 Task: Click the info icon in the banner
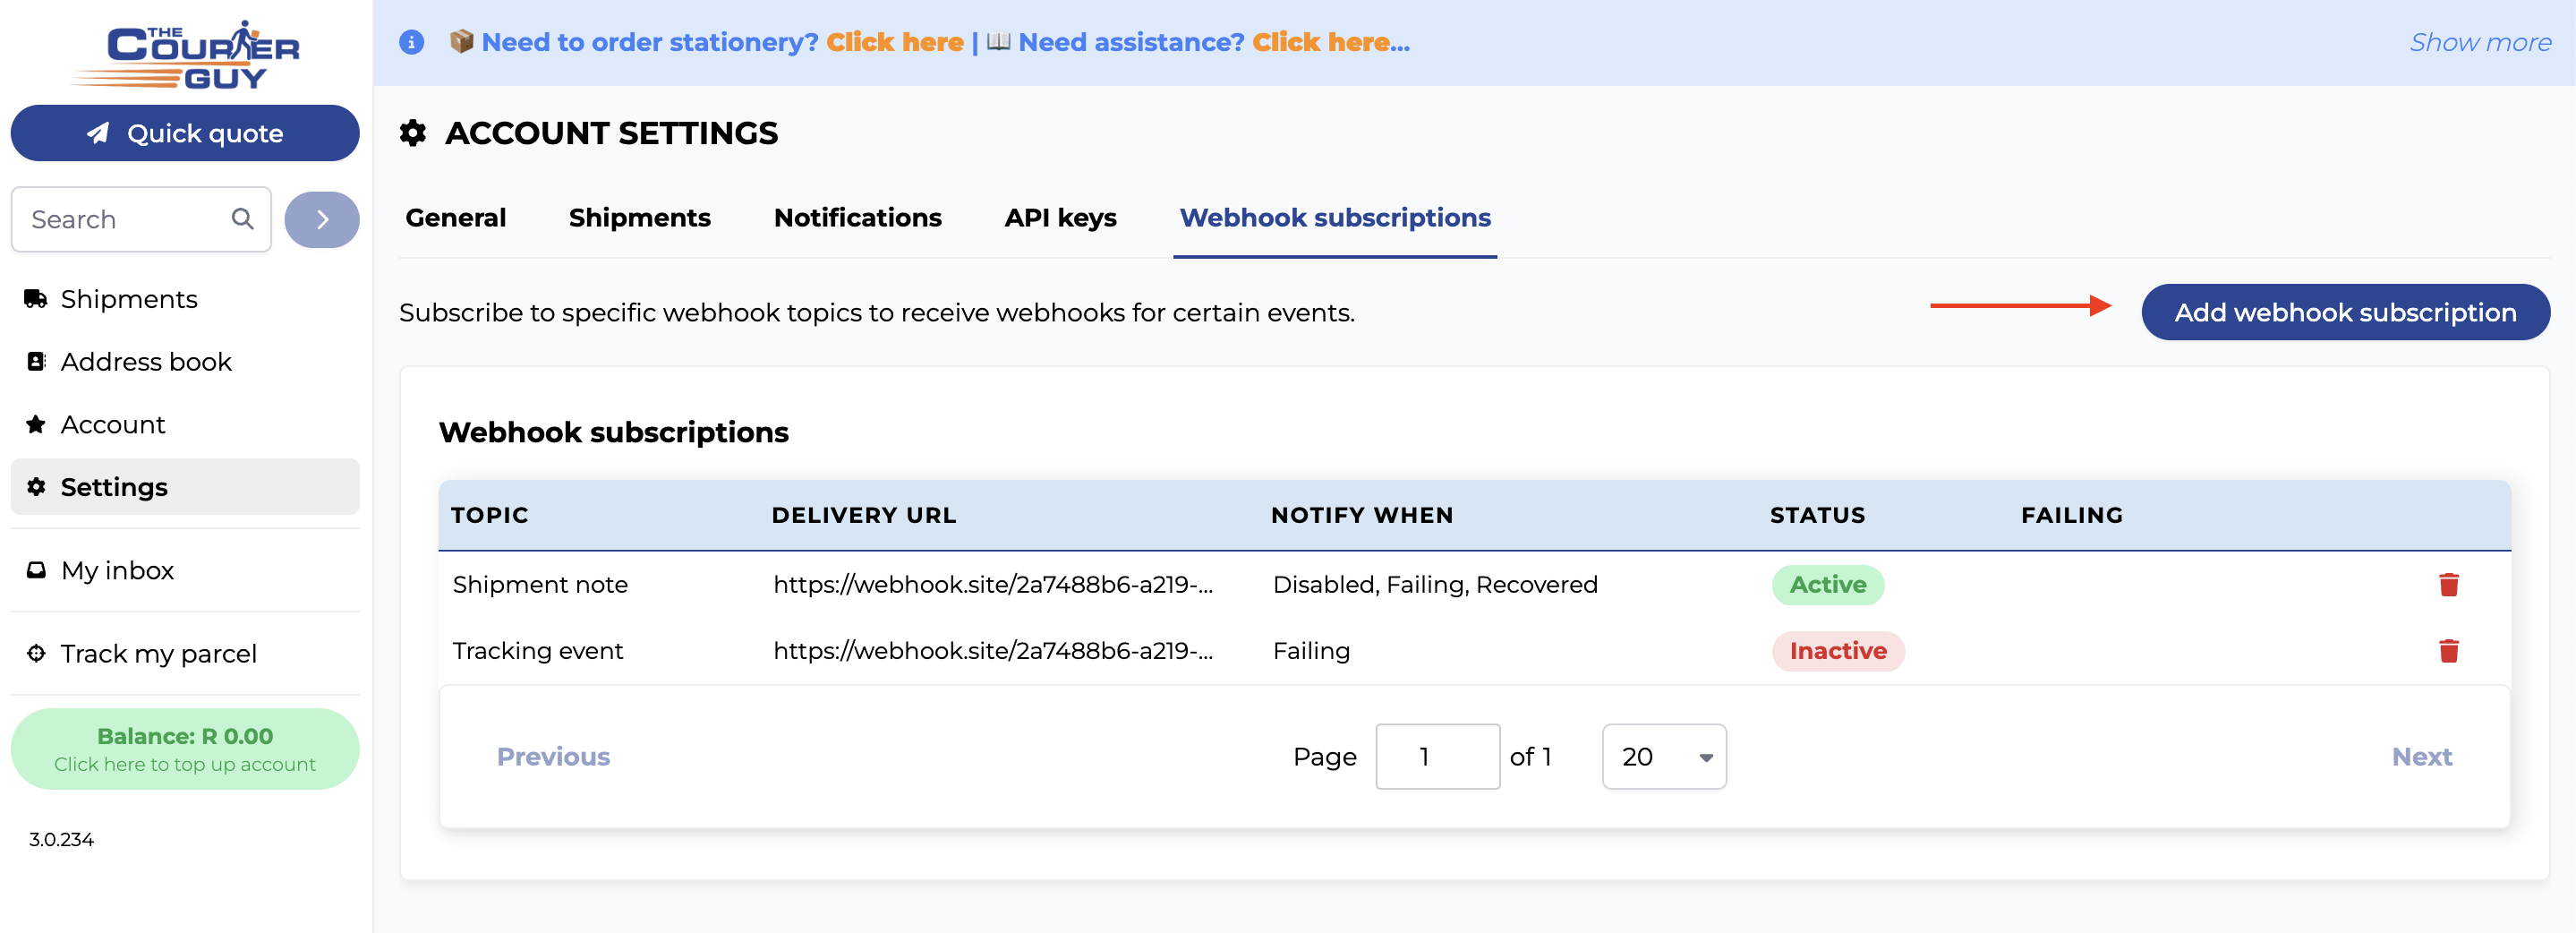click(x=412, y=42)
